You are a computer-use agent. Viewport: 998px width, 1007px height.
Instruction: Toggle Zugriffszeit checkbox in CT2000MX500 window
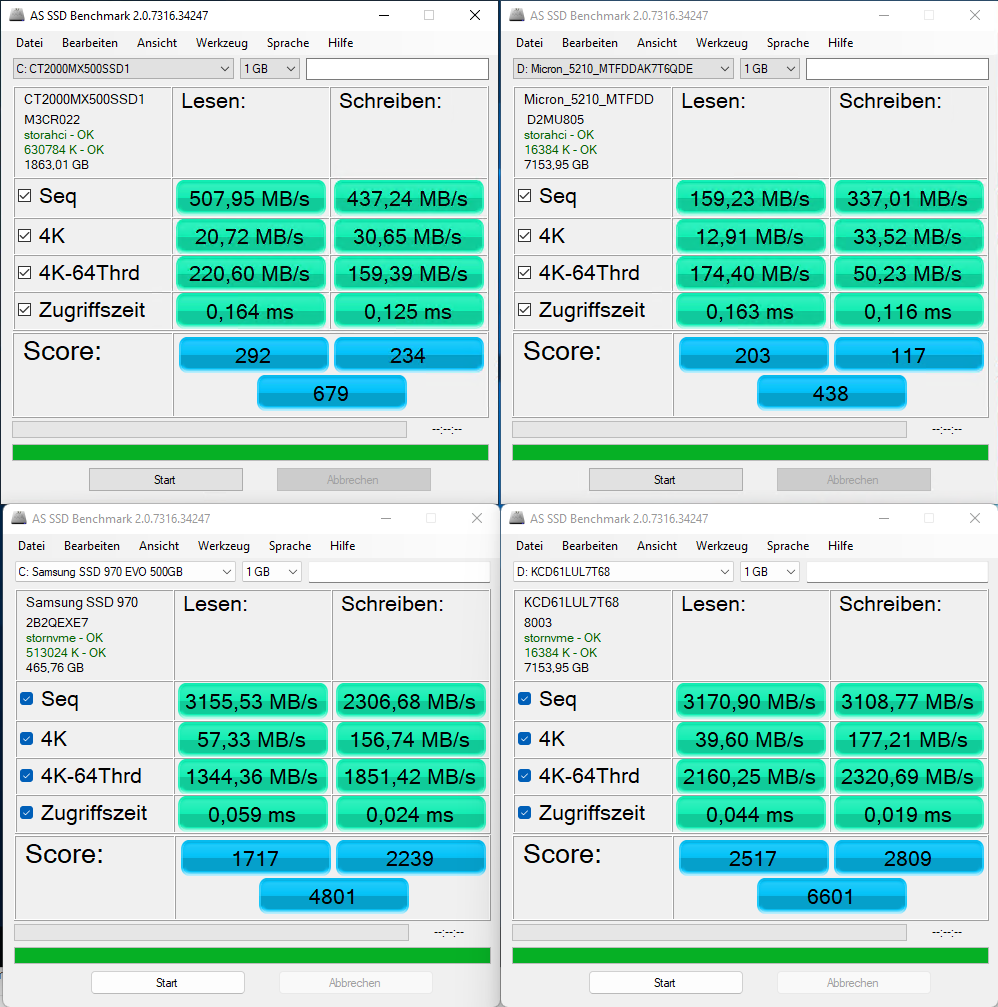click(24, 310)
